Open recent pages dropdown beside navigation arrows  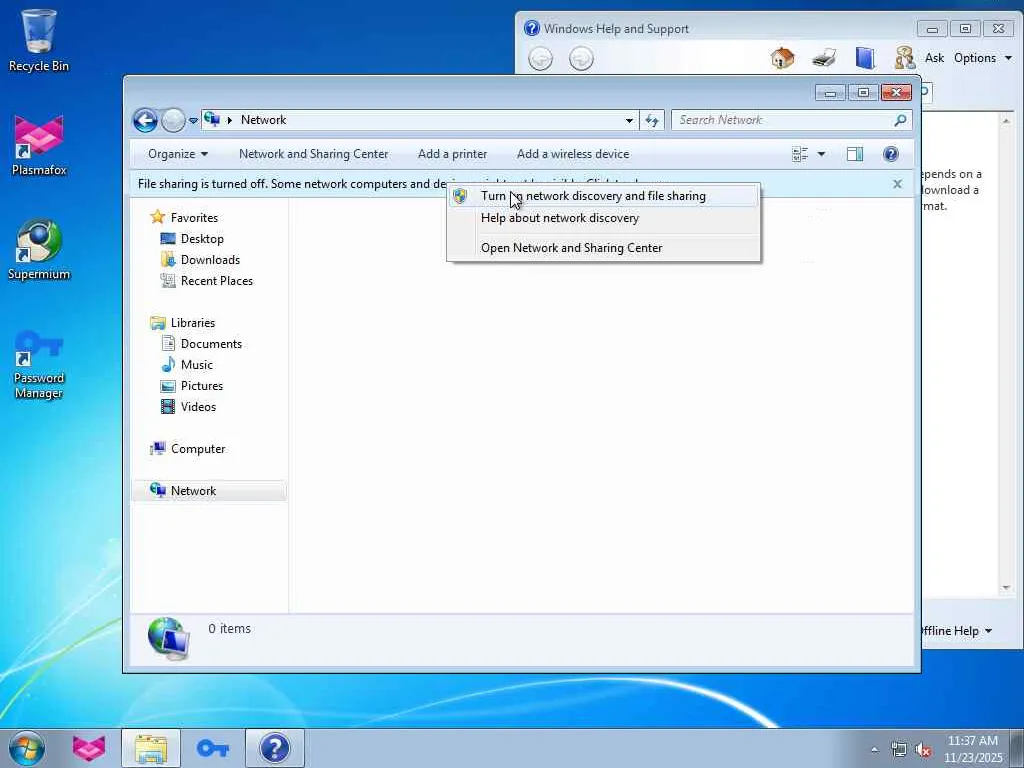coord(193,120)
